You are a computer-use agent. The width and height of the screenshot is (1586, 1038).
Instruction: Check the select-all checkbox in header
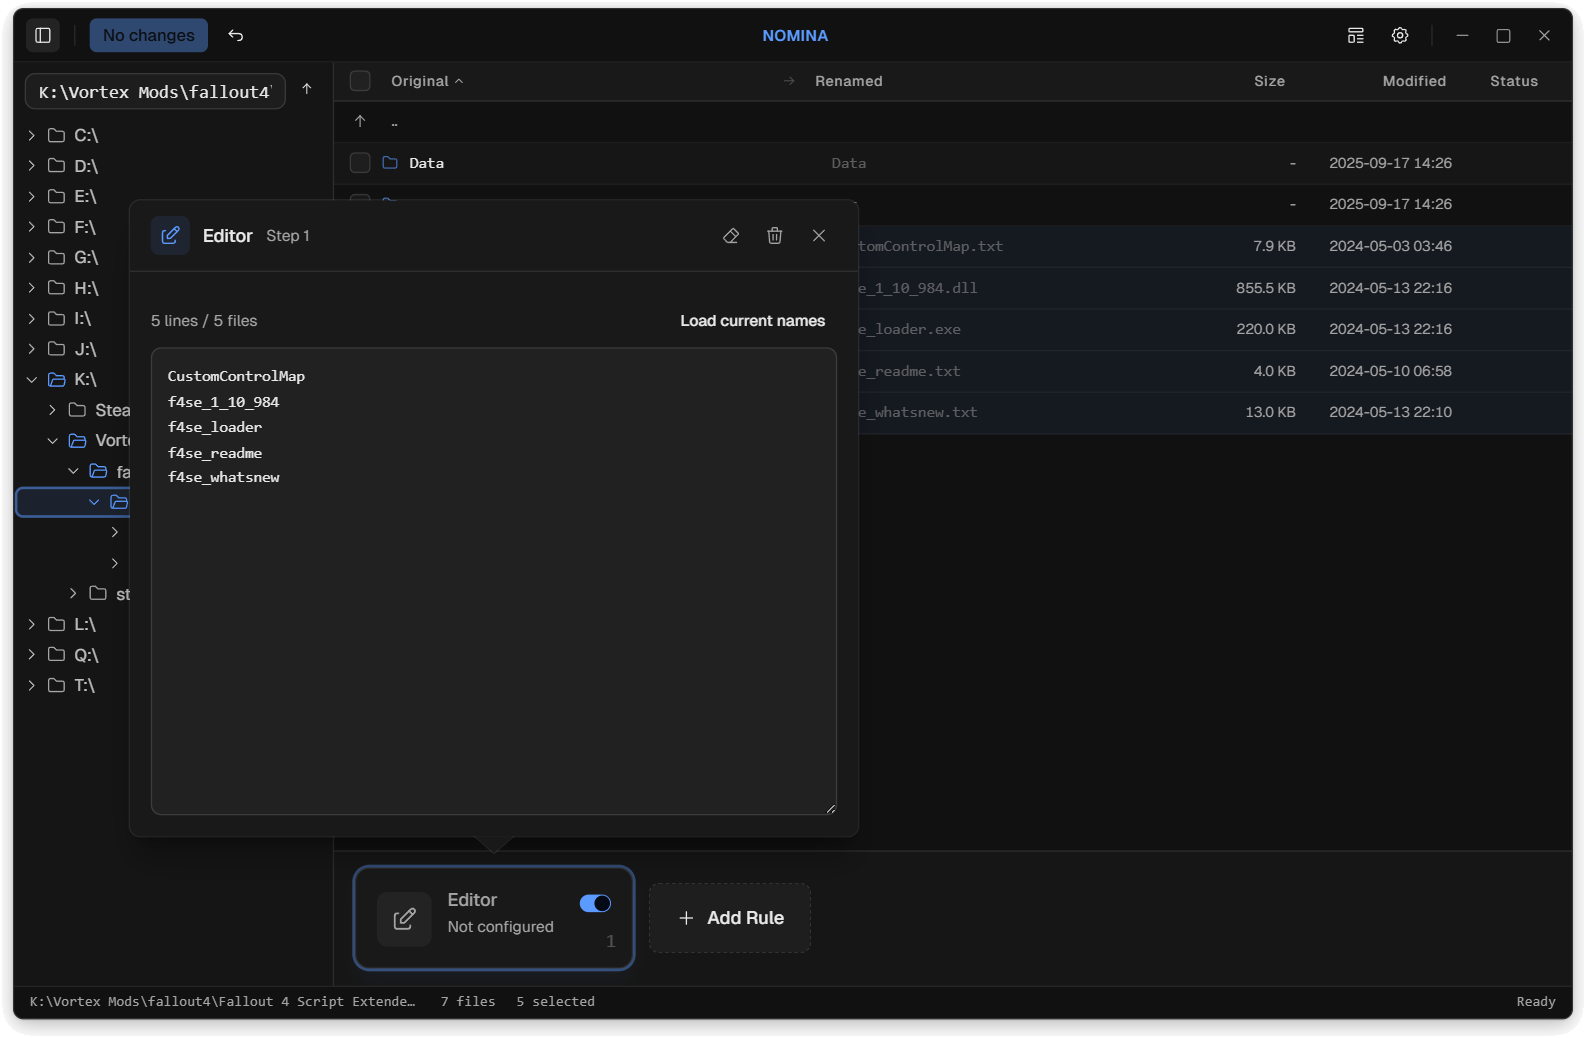[360, 81]
